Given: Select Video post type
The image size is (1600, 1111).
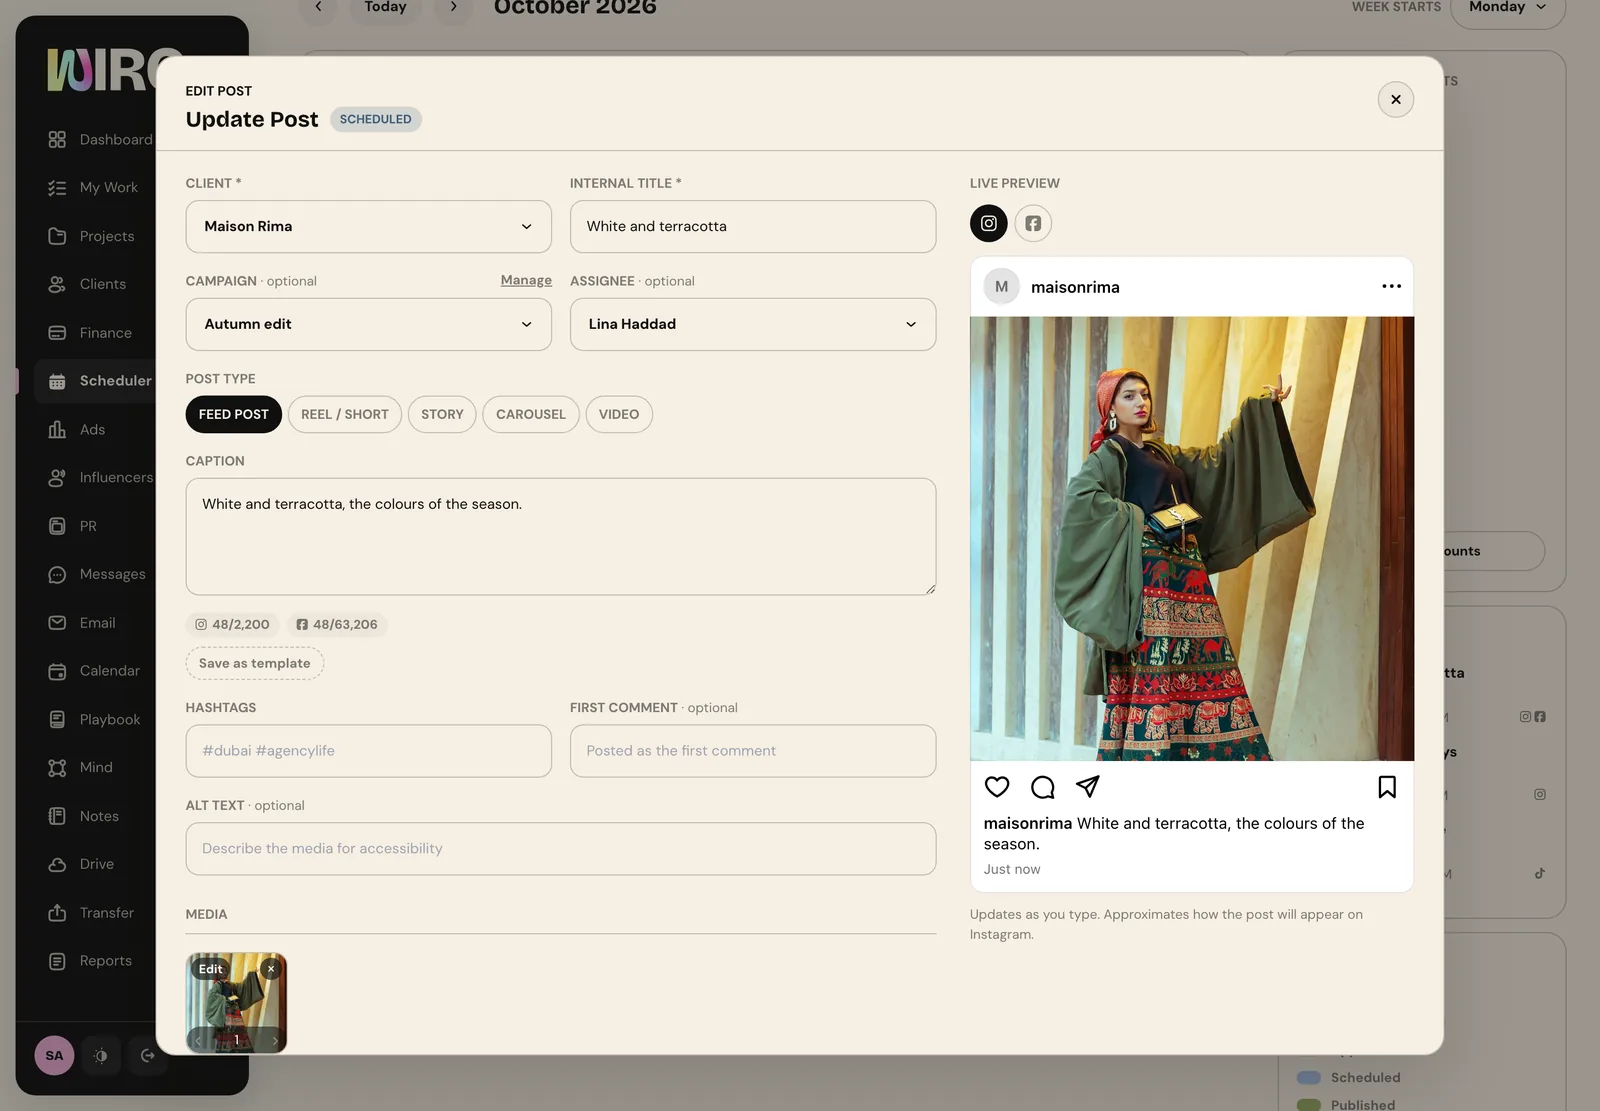Looking at the screenshot, I should [619, 414].
